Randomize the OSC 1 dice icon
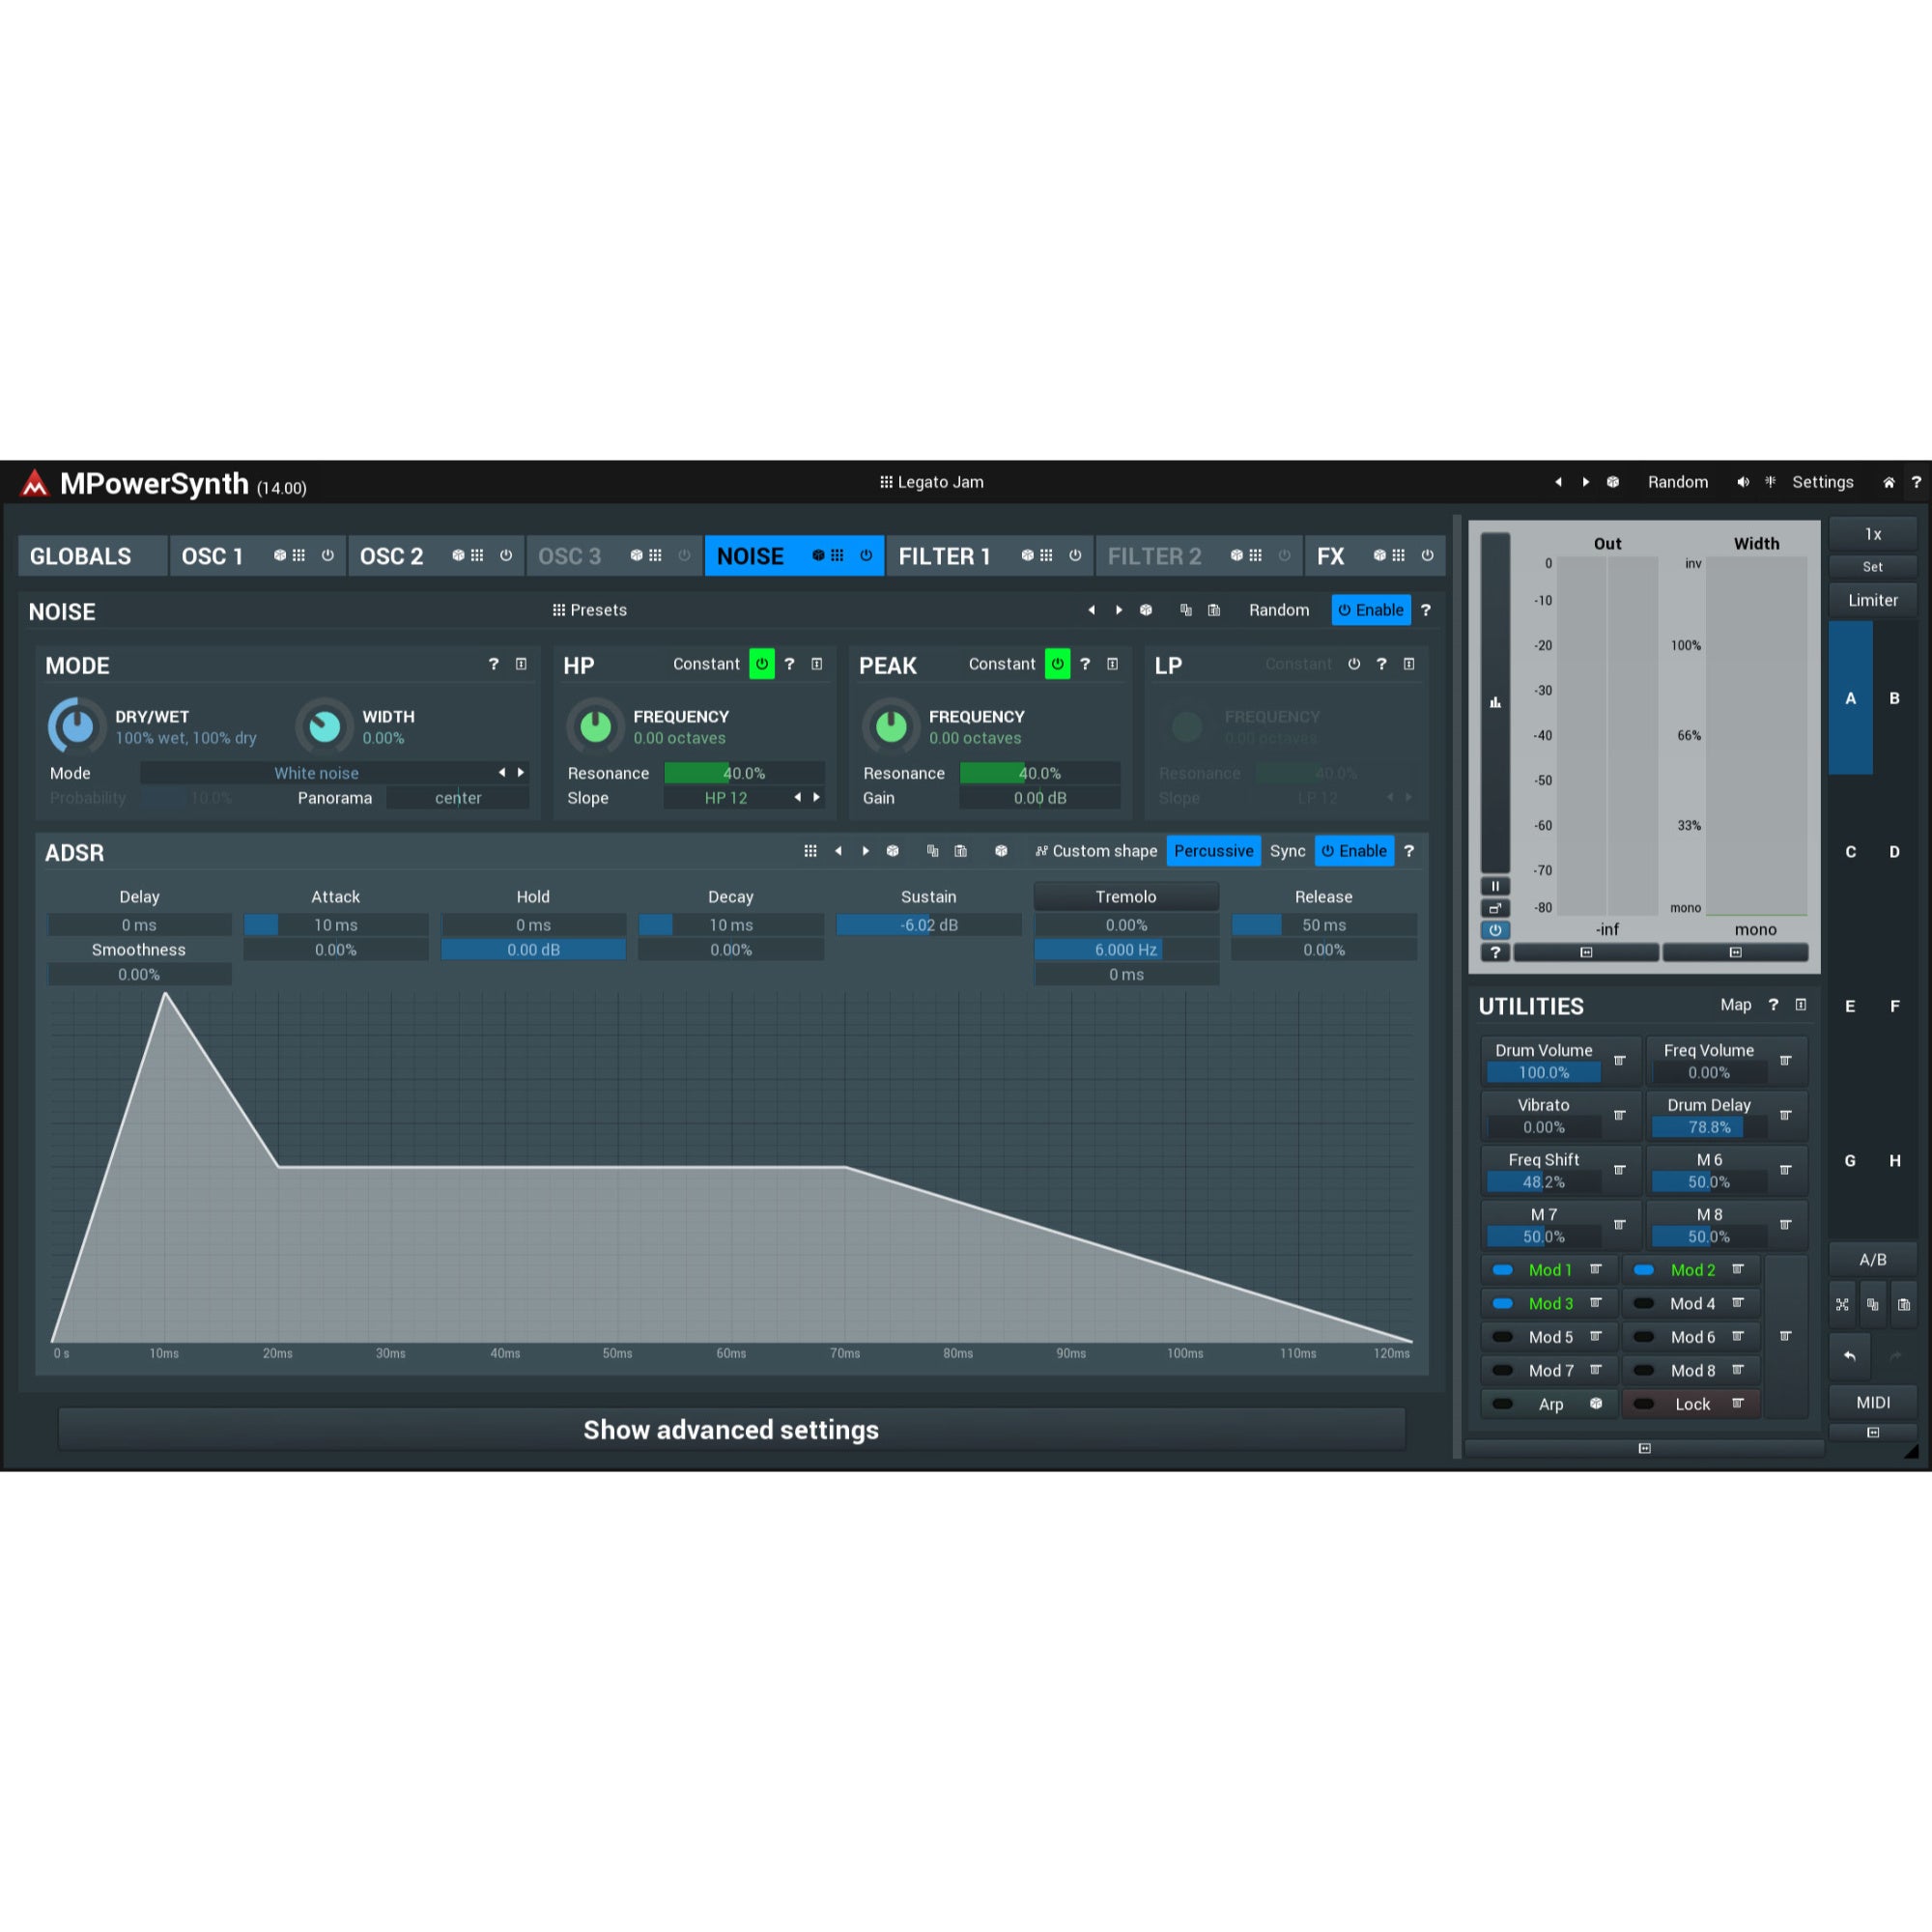 [280, 555]
